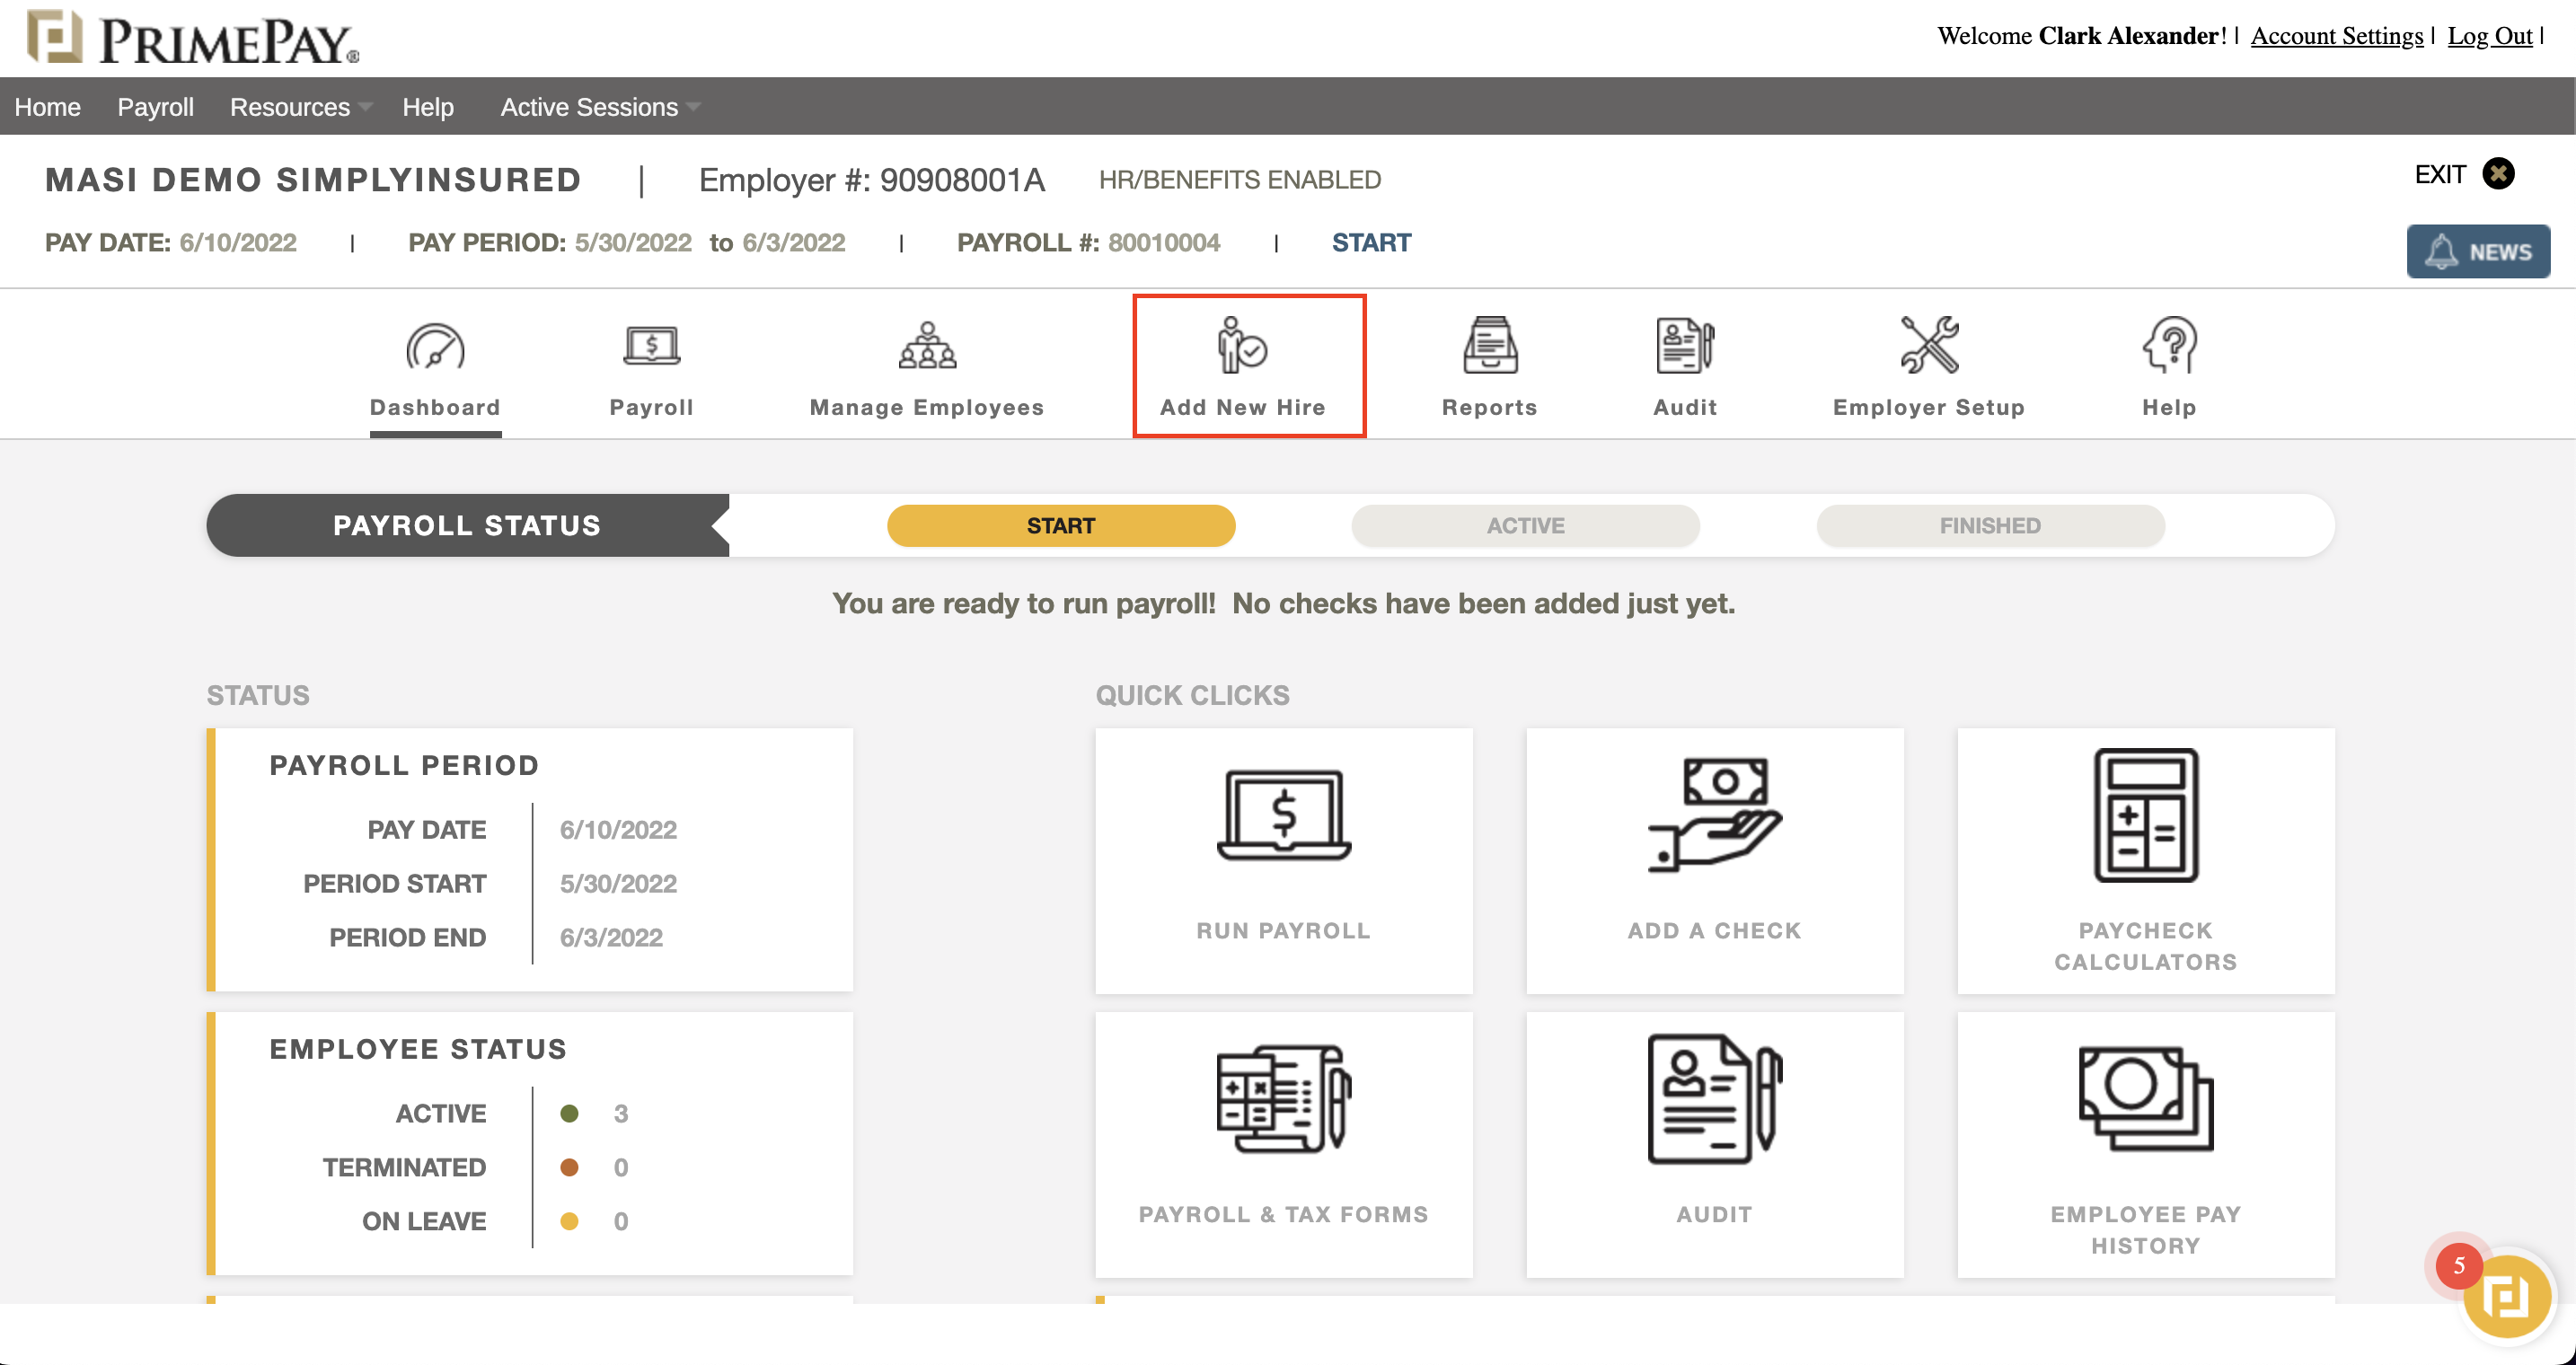2576x1365 pixels.
Task: Go to Home in the top menu
Action: pos(47,107)
